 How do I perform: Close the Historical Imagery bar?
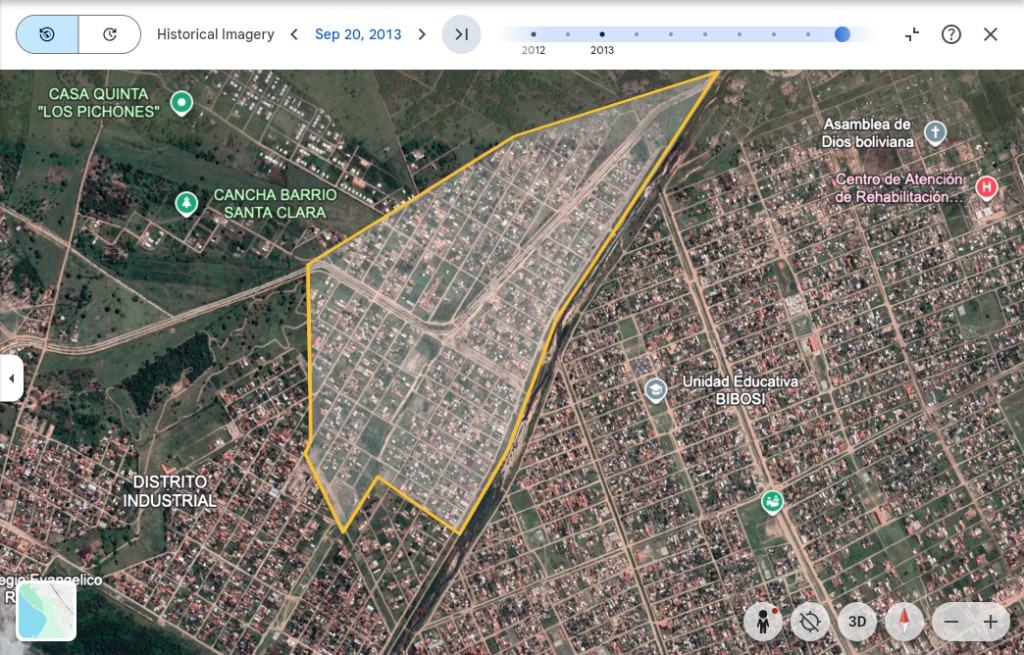[990, 34]
